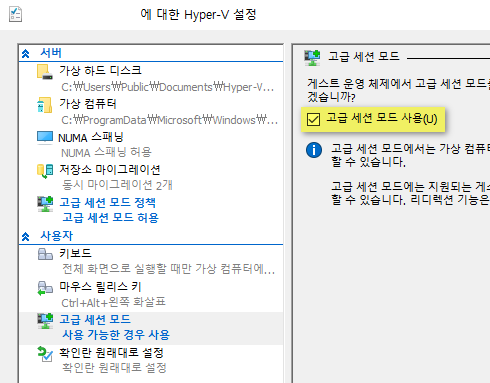The image size is (490, 383).
Task: Toggle the 고급 세션 모드 사용(U) checkbox
Action: point(313,119)
